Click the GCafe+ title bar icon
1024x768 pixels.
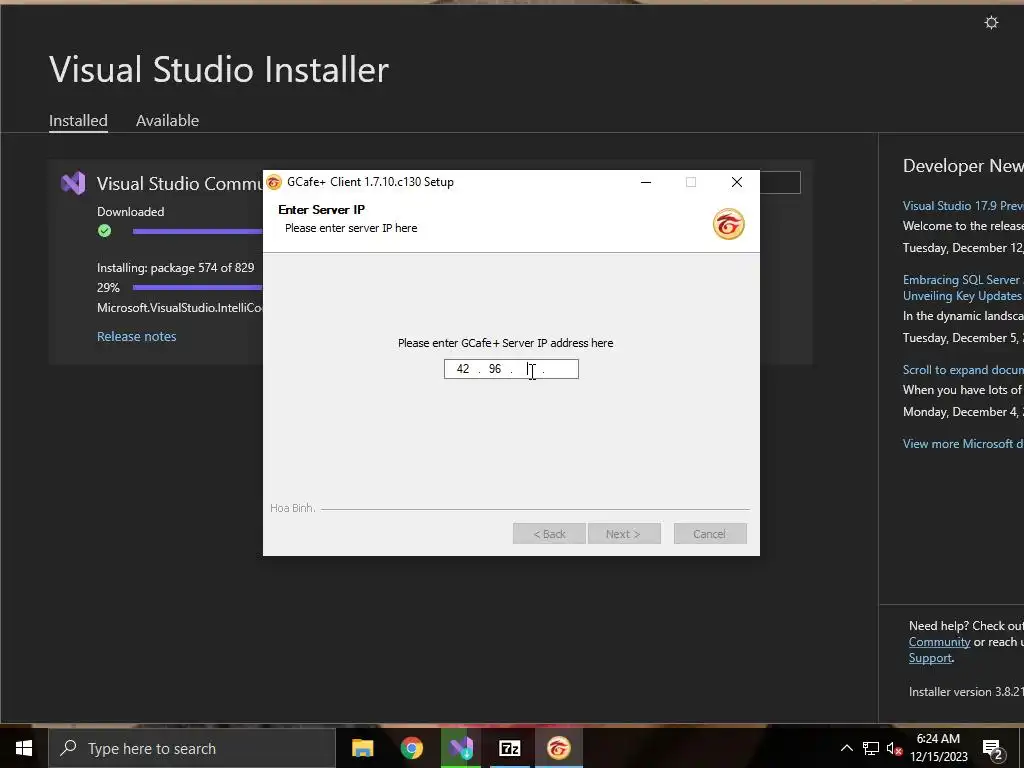tap(274, 182)
